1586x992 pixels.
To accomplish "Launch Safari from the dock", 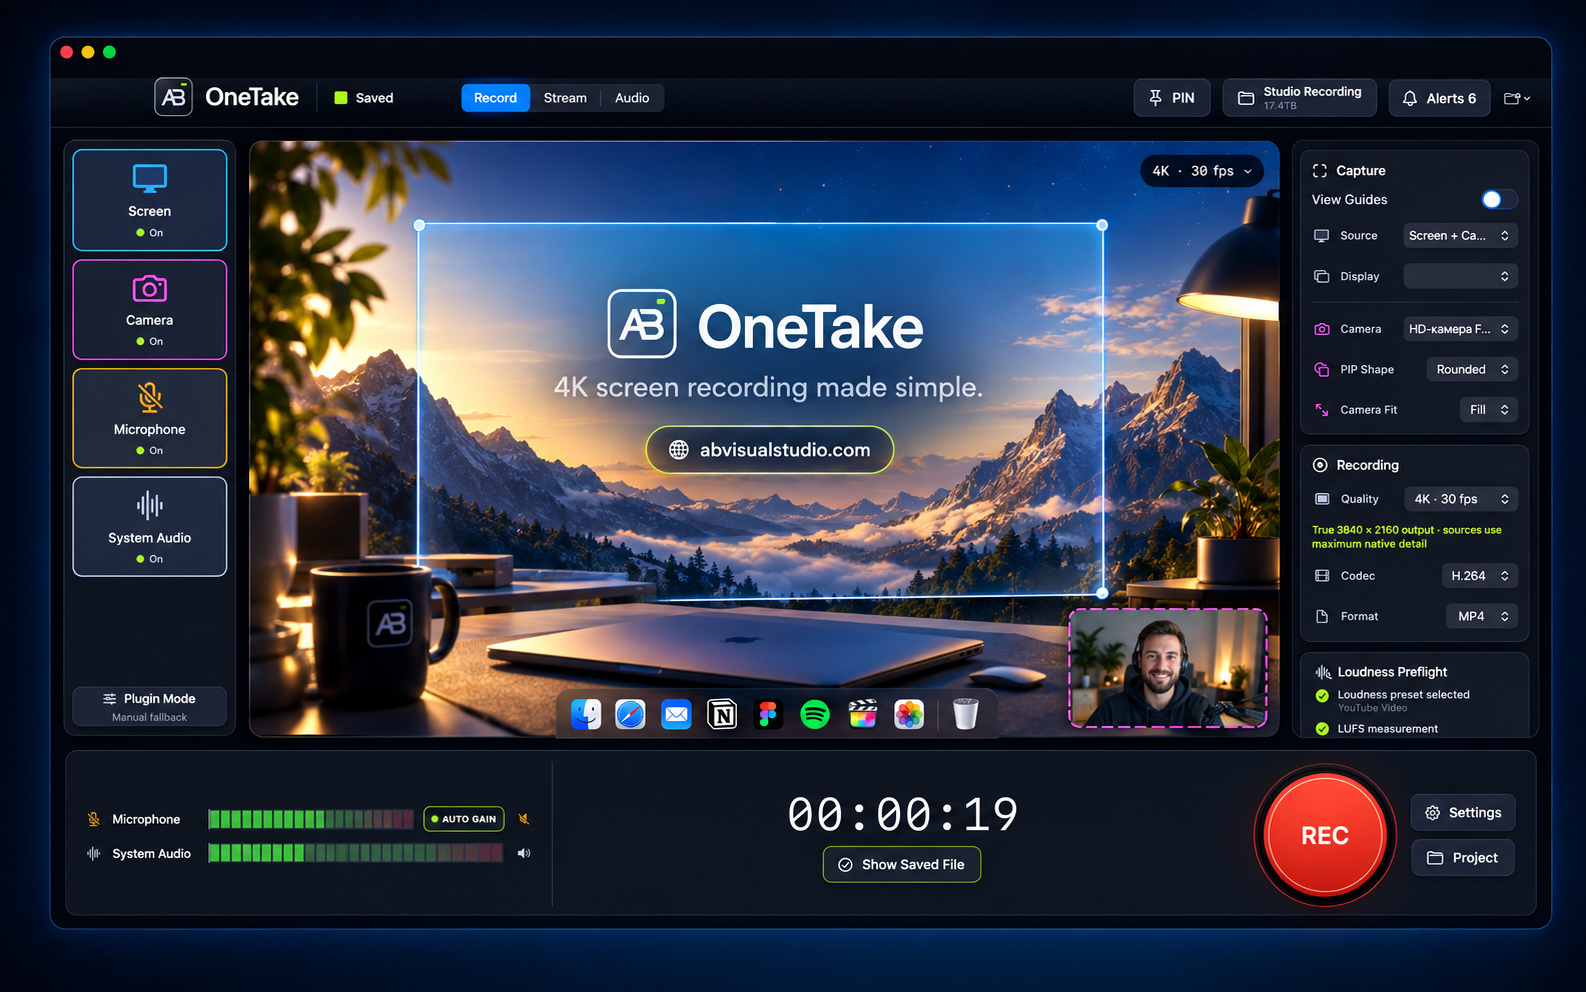I will pos(630,714).
